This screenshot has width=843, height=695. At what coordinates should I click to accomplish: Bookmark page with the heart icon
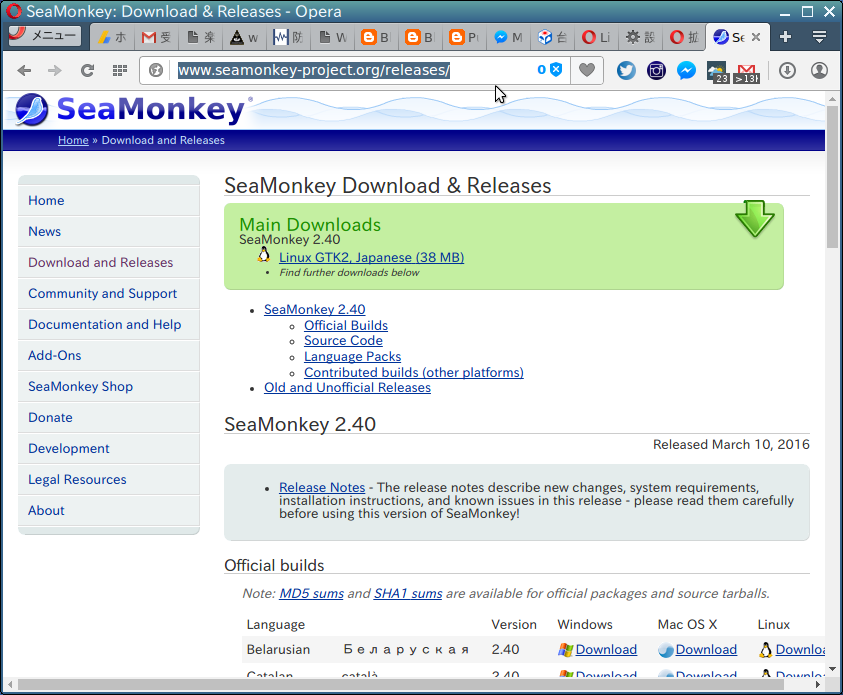[587, 70]
